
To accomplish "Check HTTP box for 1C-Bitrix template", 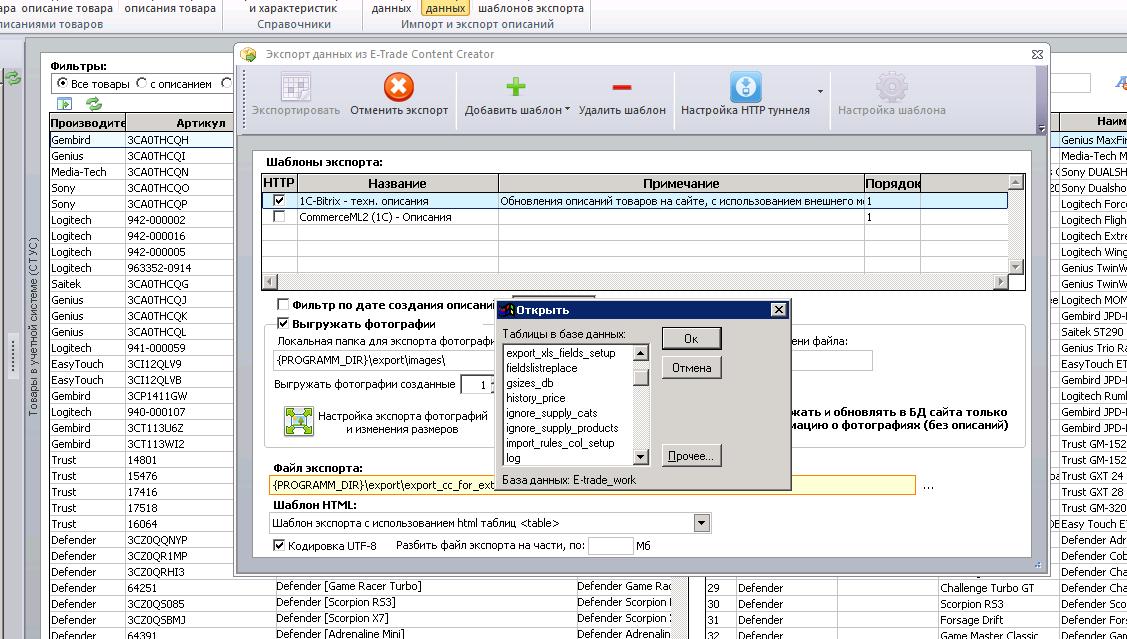I will [x=279, y=201].
